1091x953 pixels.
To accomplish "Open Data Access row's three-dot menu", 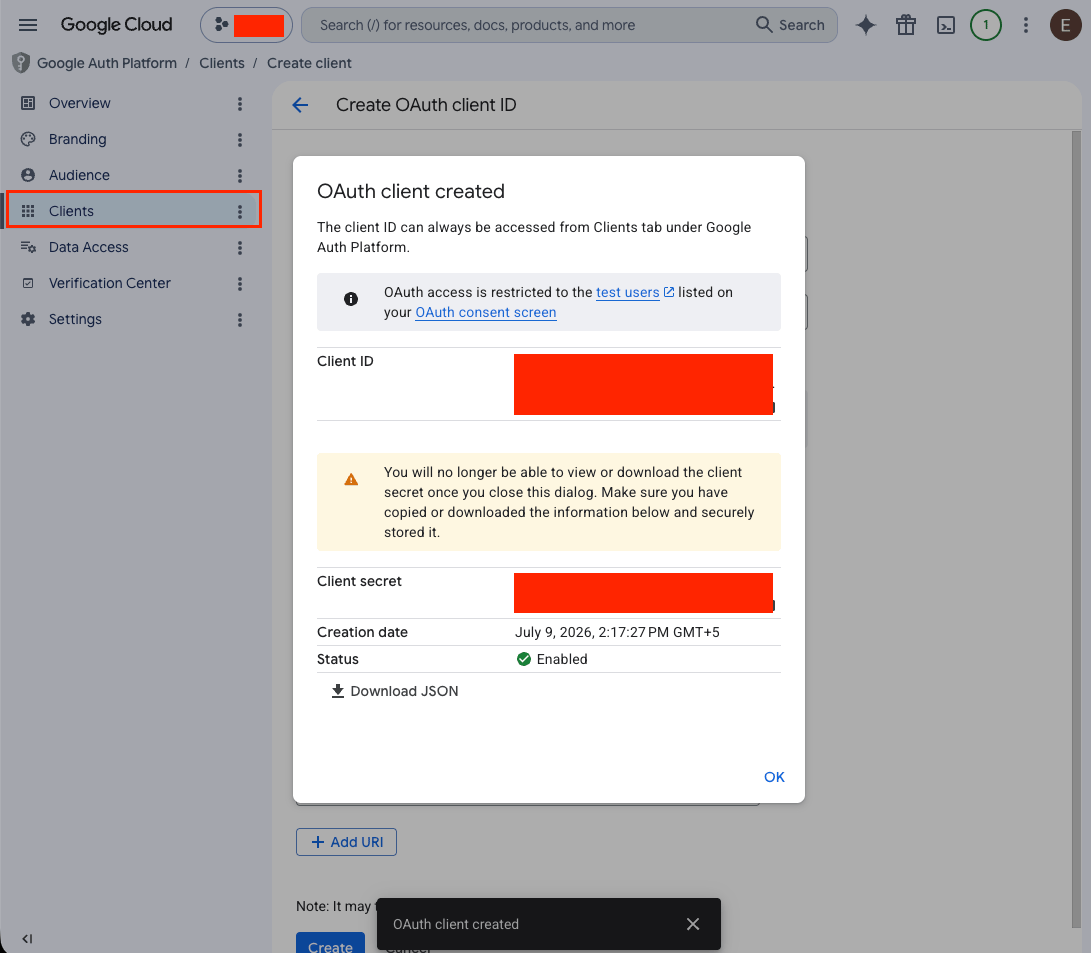I will pos(240,248).
